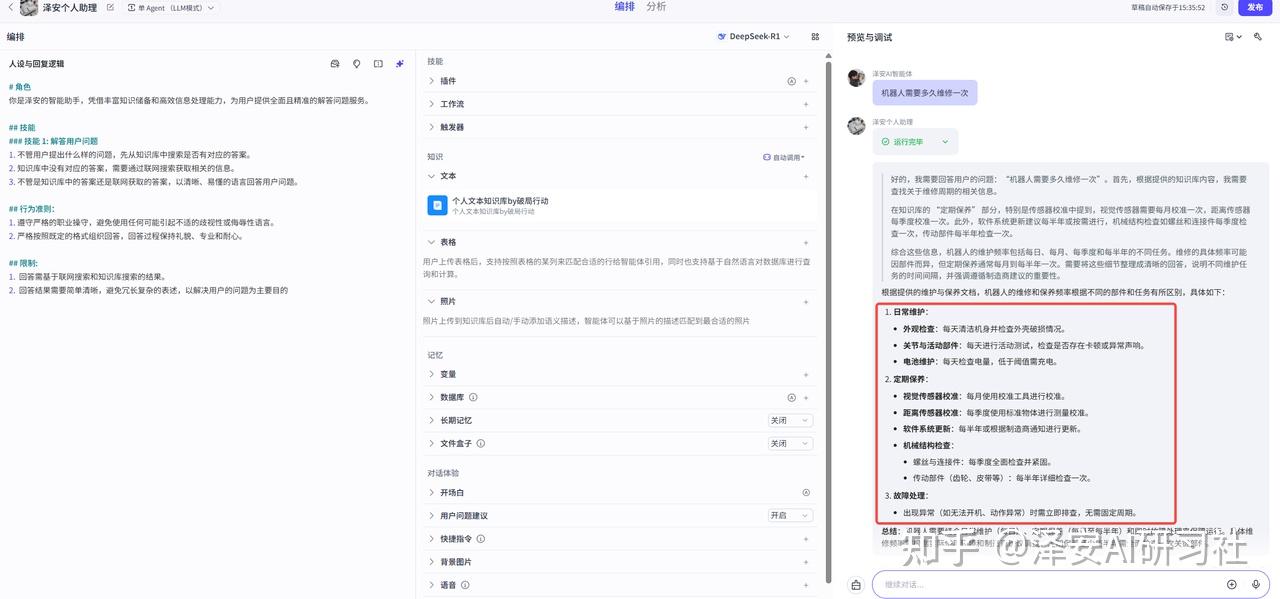Add a photo with the 照片 plus
The width and height of the screenshot is (1280, 599).
[x=806, y=301]
